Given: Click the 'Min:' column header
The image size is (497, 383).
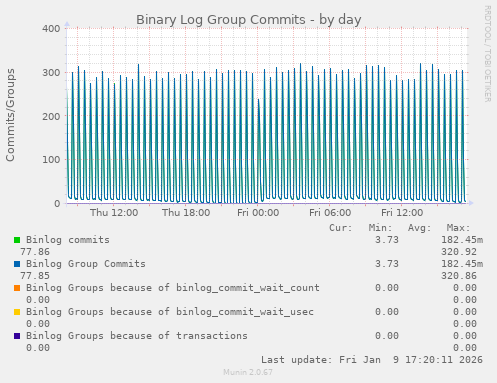Looking at the screenshot, I should pos(380,228).
